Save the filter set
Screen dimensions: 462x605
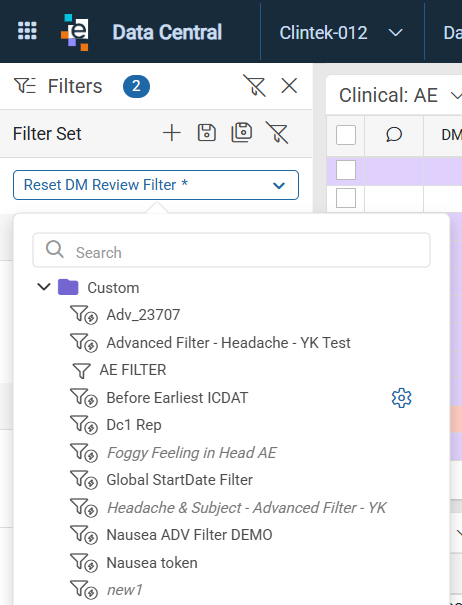207,133
